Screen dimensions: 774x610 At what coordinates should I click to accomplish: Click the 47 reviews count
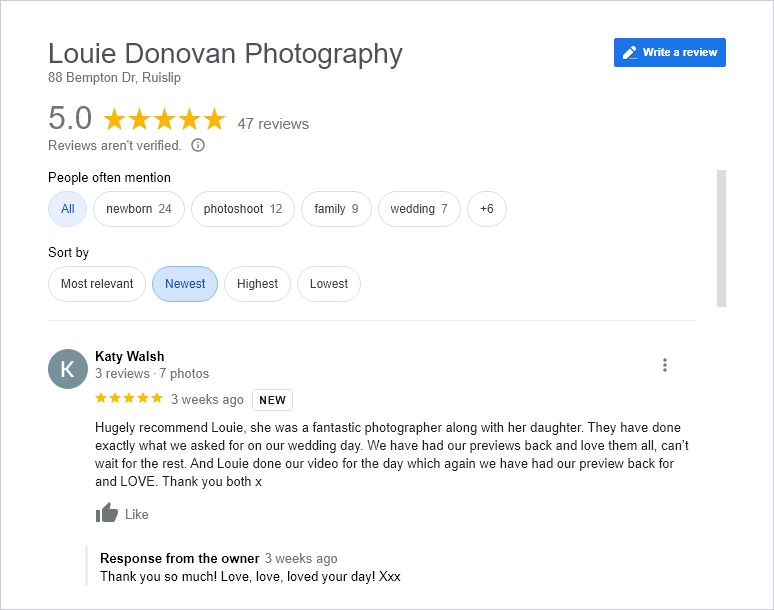[x=273, y=124]
